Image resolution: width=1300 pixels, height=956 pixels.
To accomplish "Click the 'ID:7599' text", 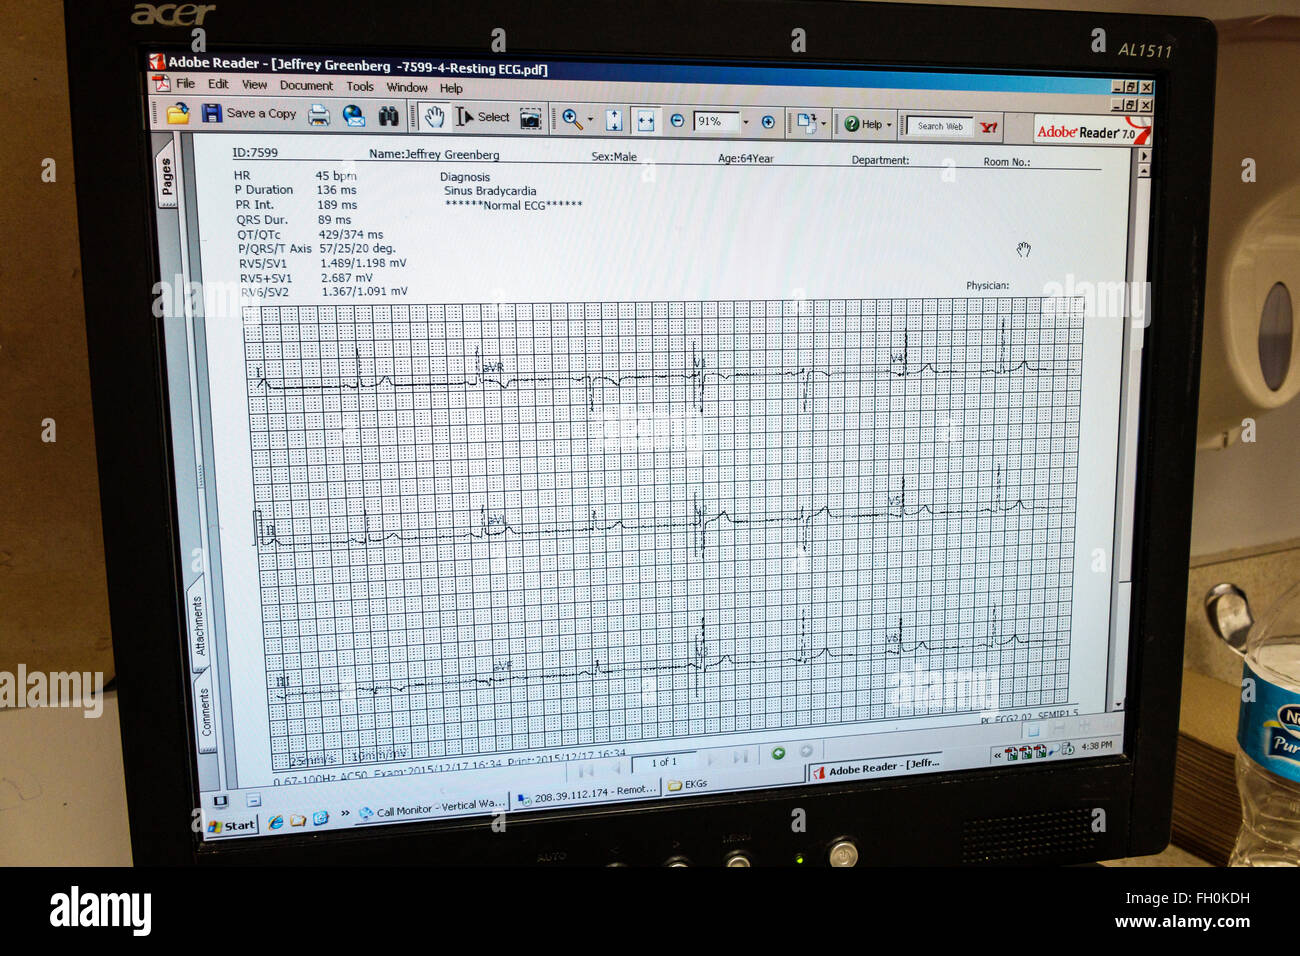I will 255,153.
